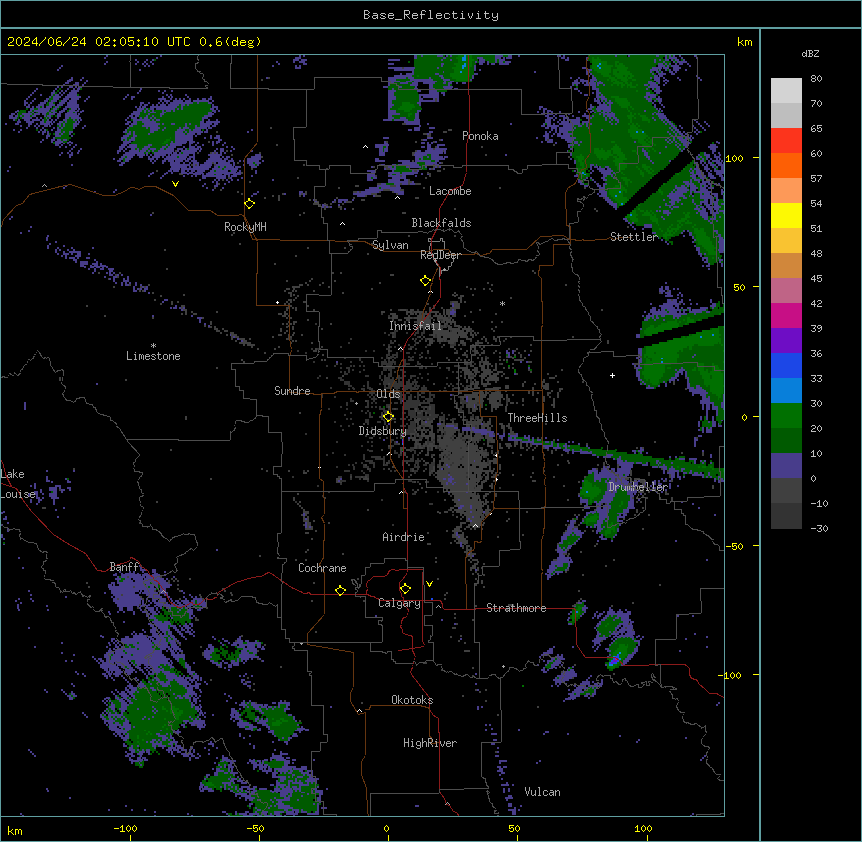Click the -30 value on the dBZ scale
Viewport: 862px width, 842px height.
tap(819, 528)
